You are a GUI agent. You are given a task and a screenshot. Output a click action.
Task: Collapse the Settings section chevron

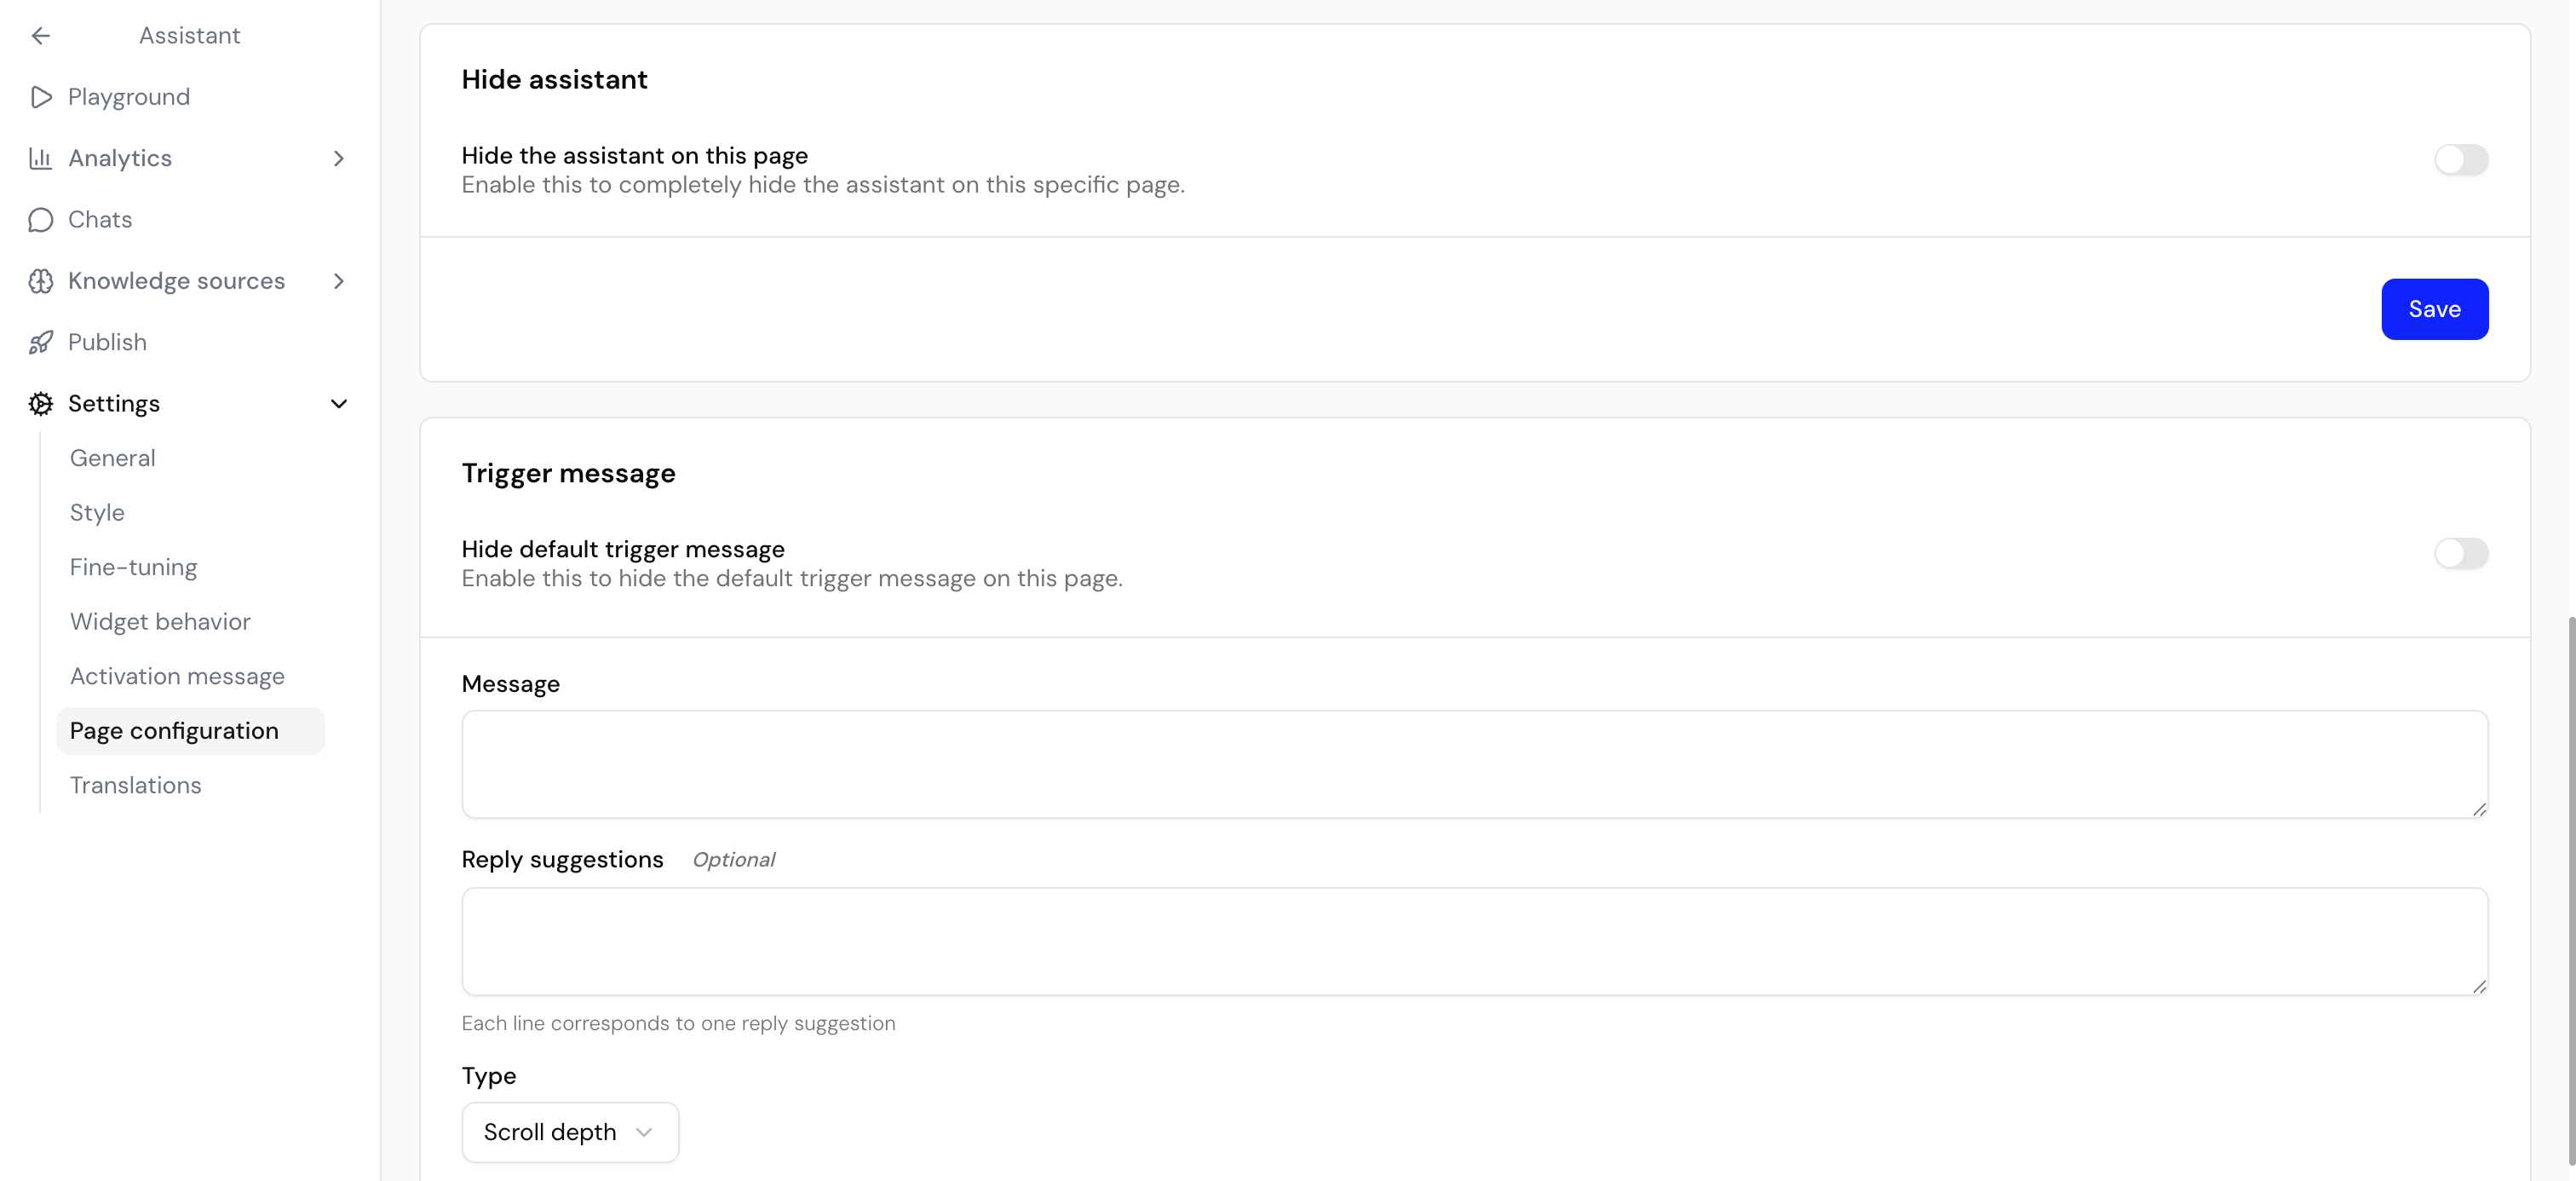[339, 404]
